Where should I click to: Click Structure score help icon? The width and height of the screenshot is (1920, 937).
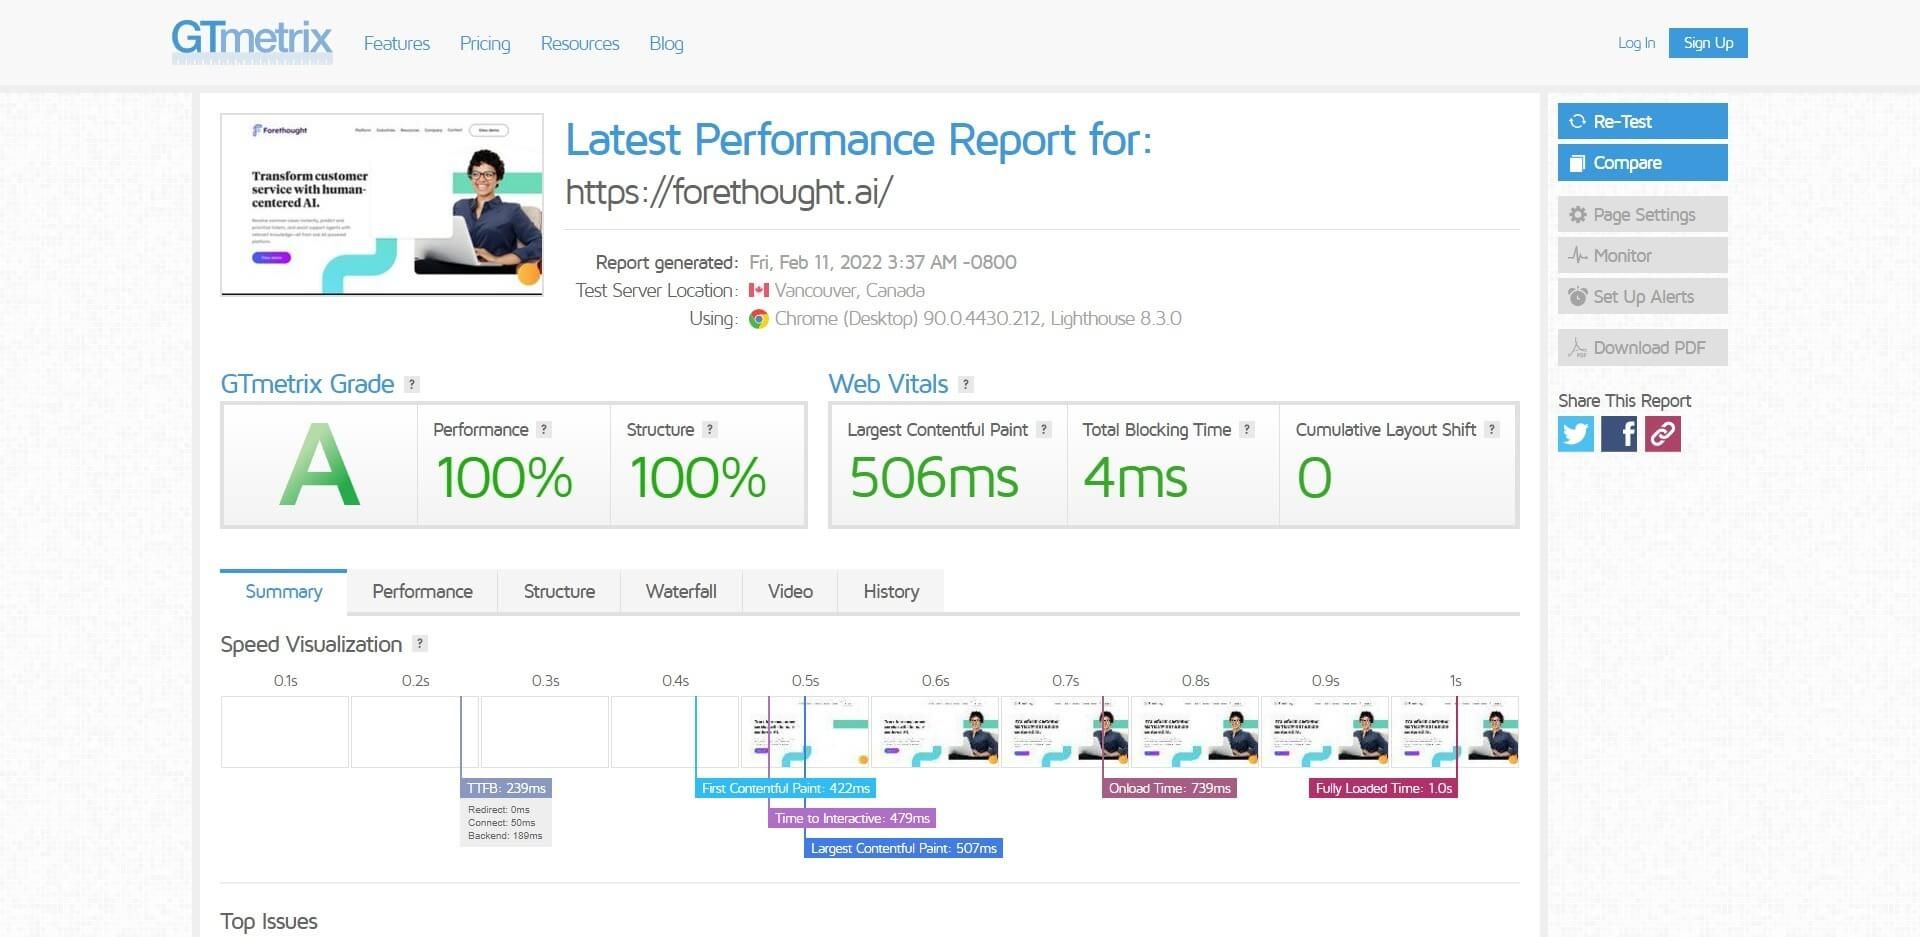coord(710,429)
